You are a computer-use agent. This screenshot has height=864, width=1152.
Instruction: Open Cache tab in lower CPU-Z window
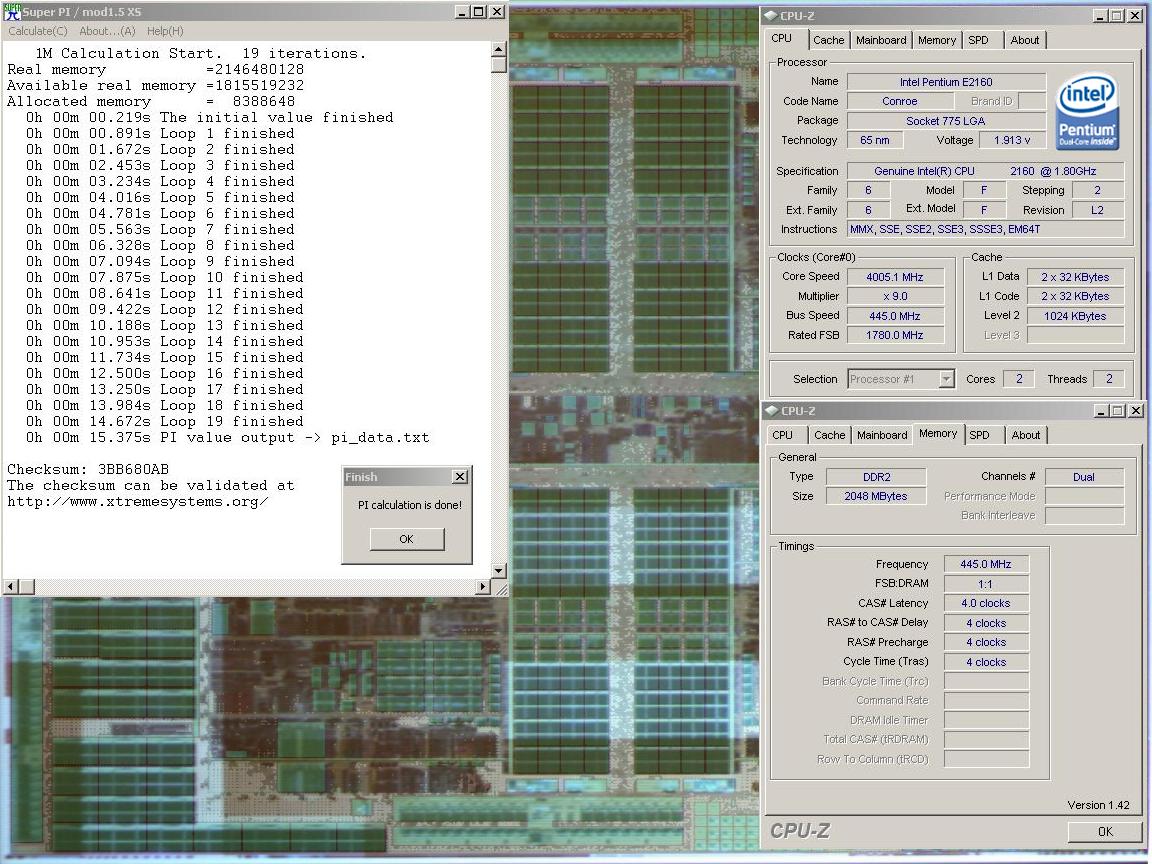pos(829,435)
